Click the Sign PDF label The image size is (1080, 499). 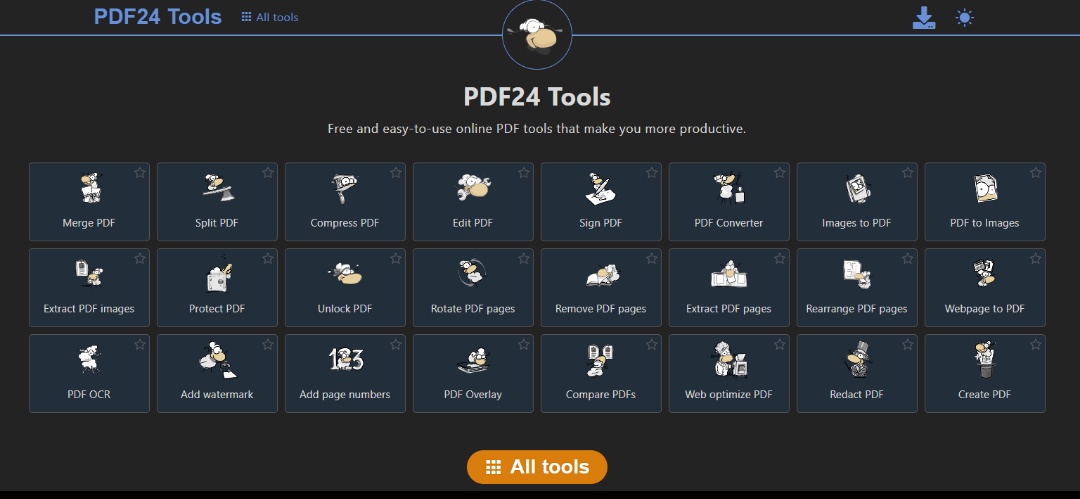601,223
